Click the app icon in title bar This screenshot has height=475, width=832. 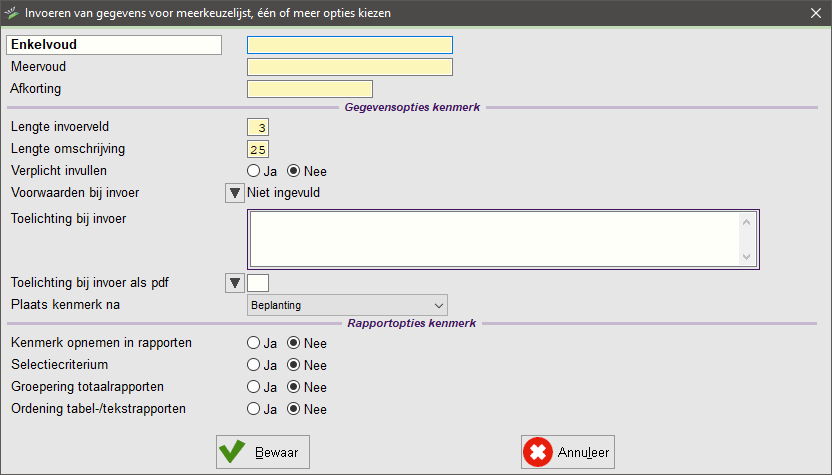12,13
